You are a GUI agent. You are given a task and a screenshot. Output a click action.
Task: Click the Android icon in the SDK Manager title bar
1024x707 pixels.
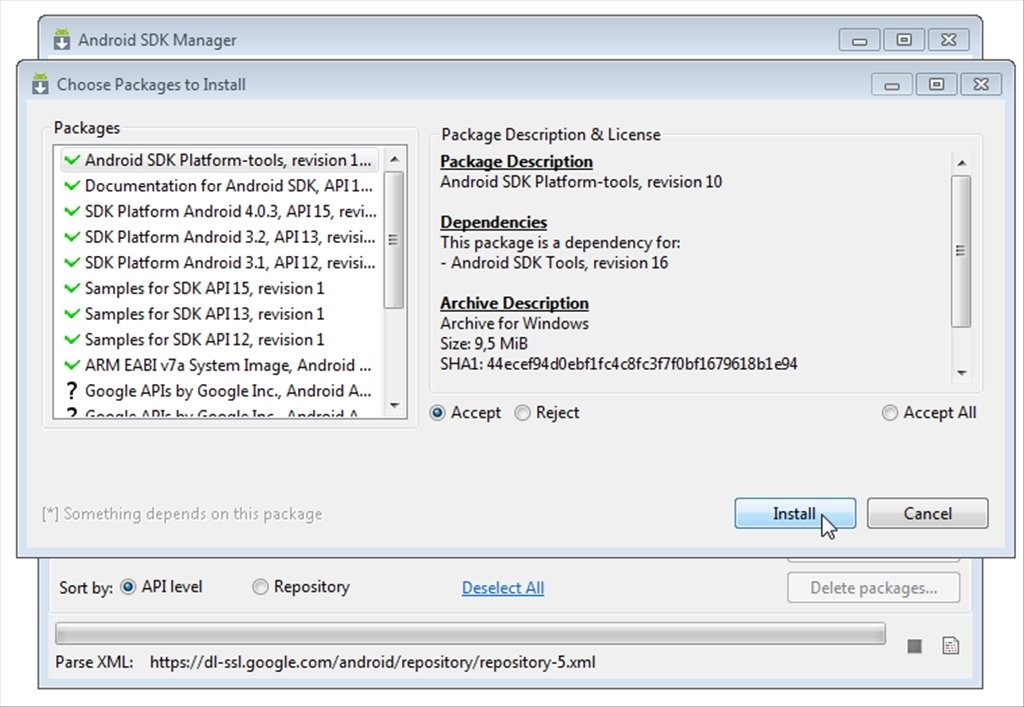coord(61,40)
